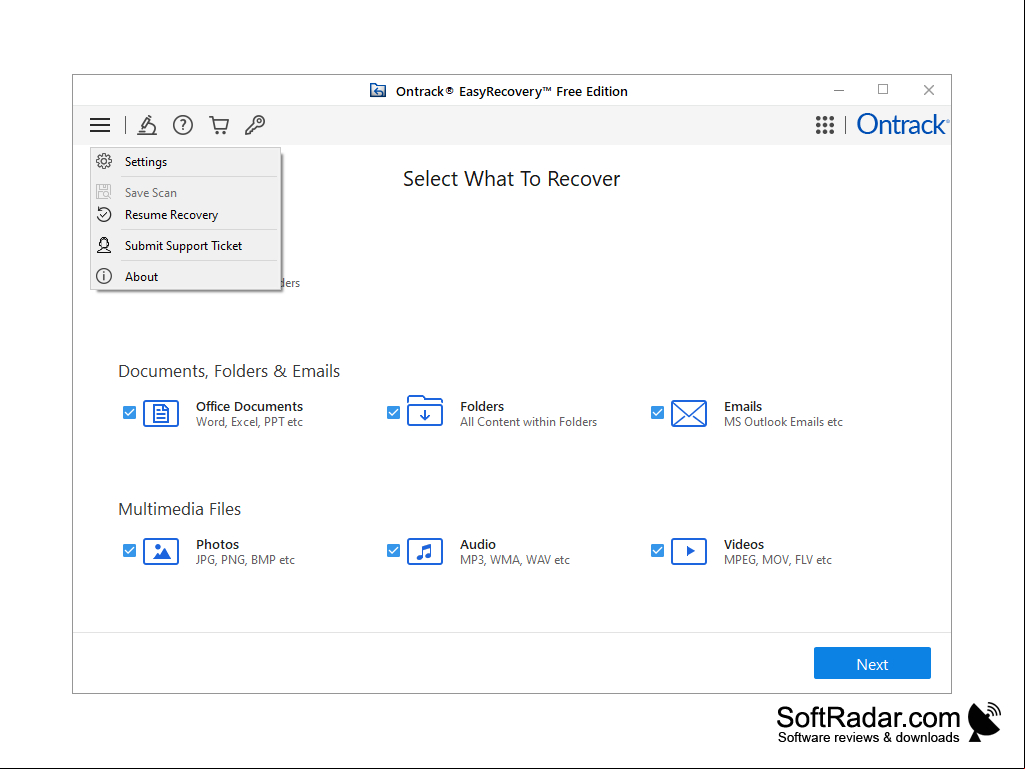Close the EasyRecovery window
Image resolution: width=1025 pixels, height=769 pixels.
pyautogui.click(x=929, y=90)
